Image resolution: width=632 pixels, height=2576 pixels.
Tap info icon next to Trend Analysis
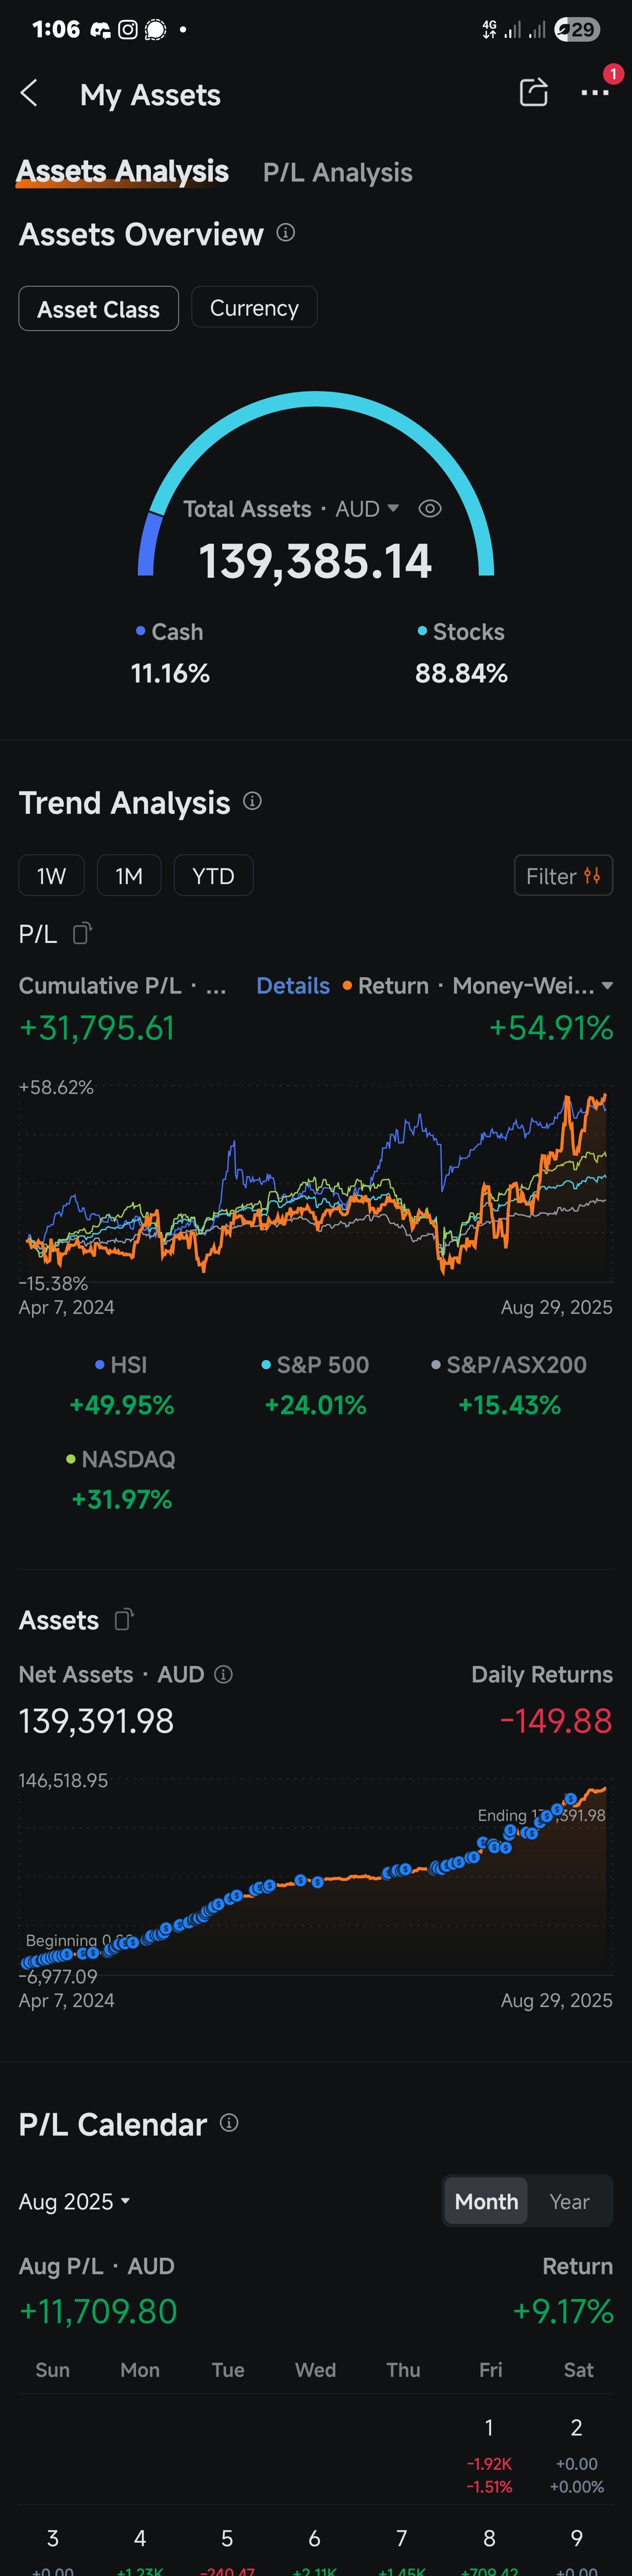253,801
